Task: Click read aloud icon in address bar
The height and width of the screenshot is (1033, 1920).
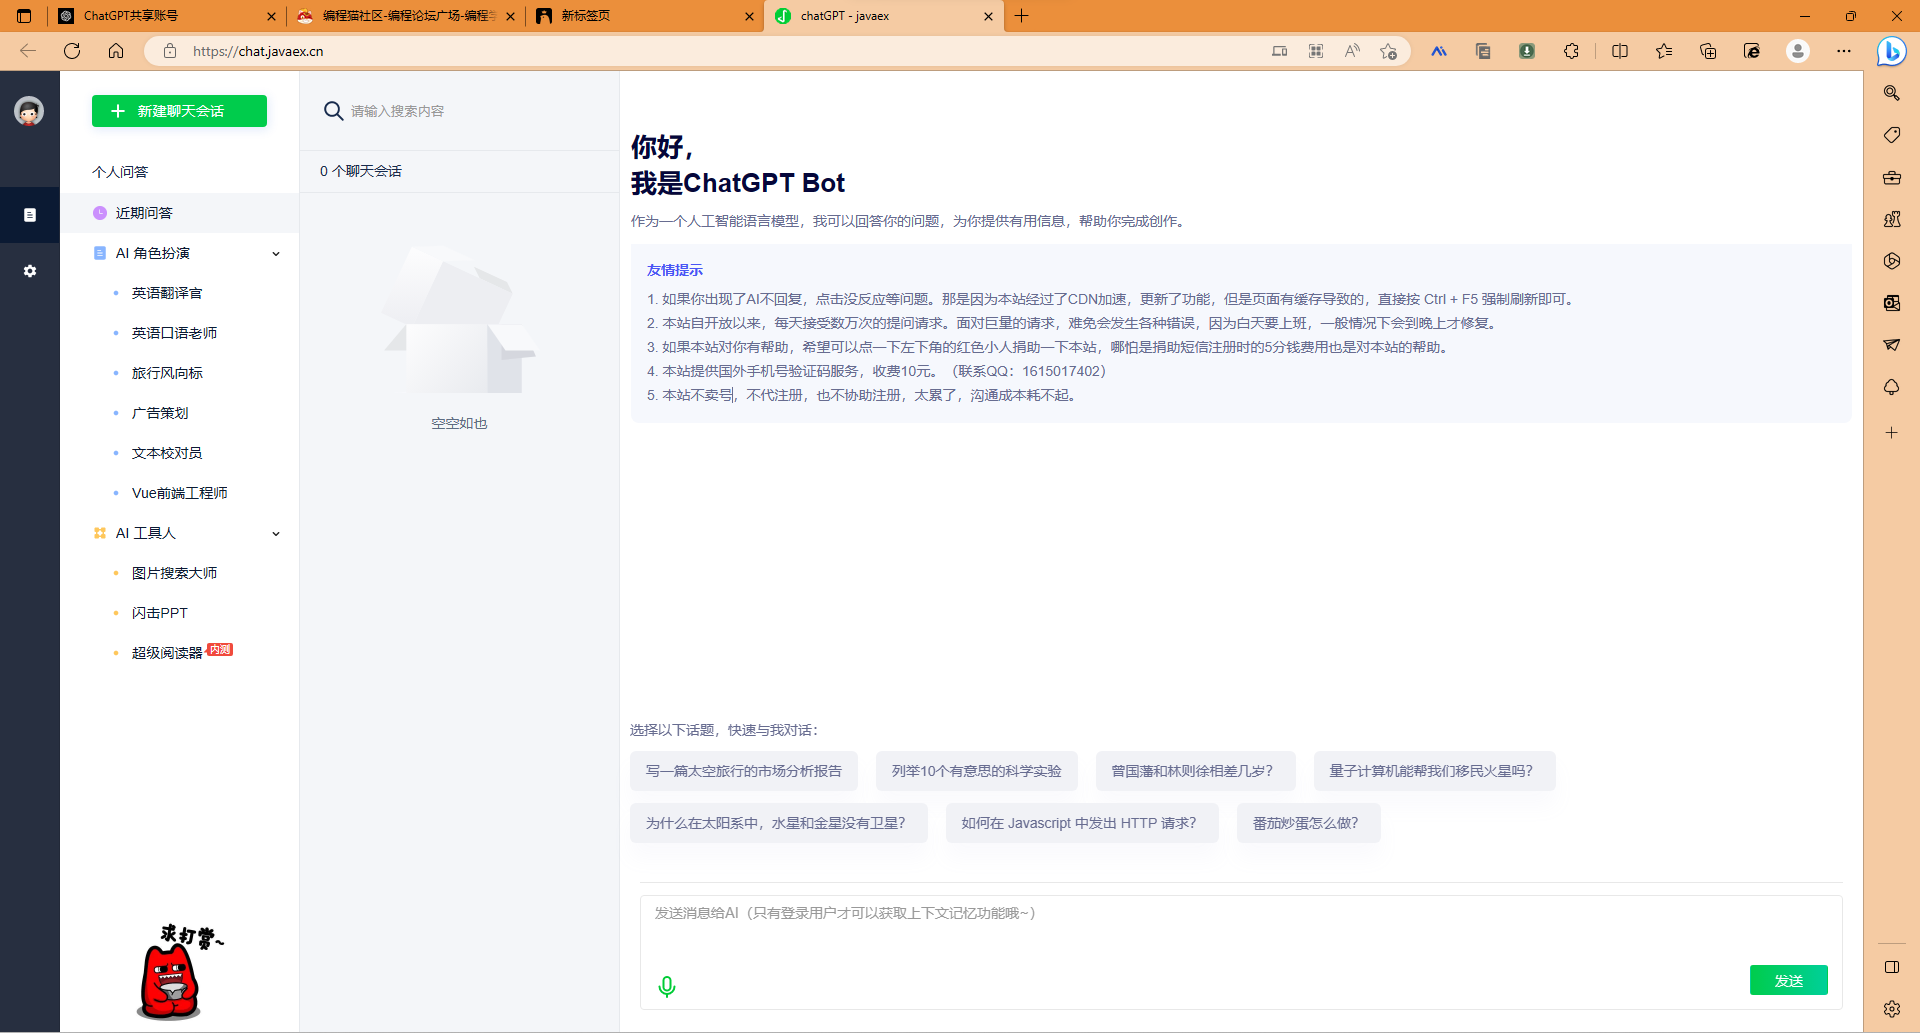Action: pyautogui.click(x=1352, y=51)
